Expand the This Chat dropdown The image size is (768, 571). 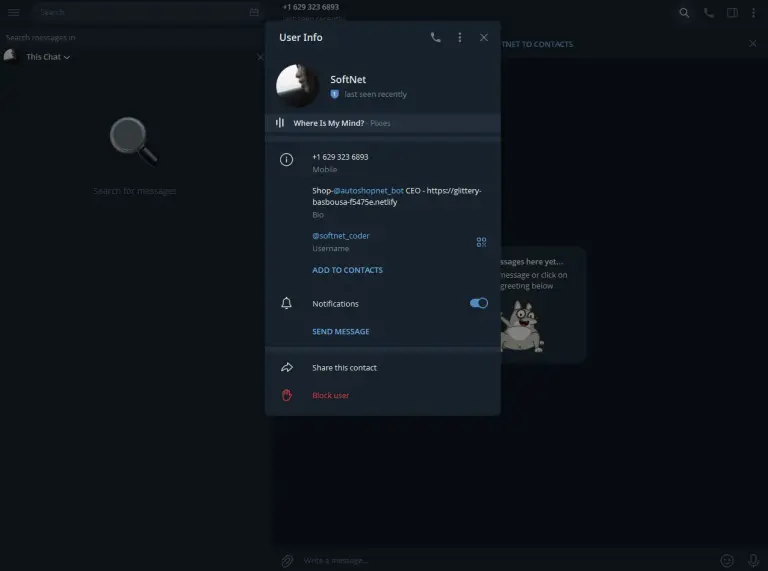[x=48, y=57]
